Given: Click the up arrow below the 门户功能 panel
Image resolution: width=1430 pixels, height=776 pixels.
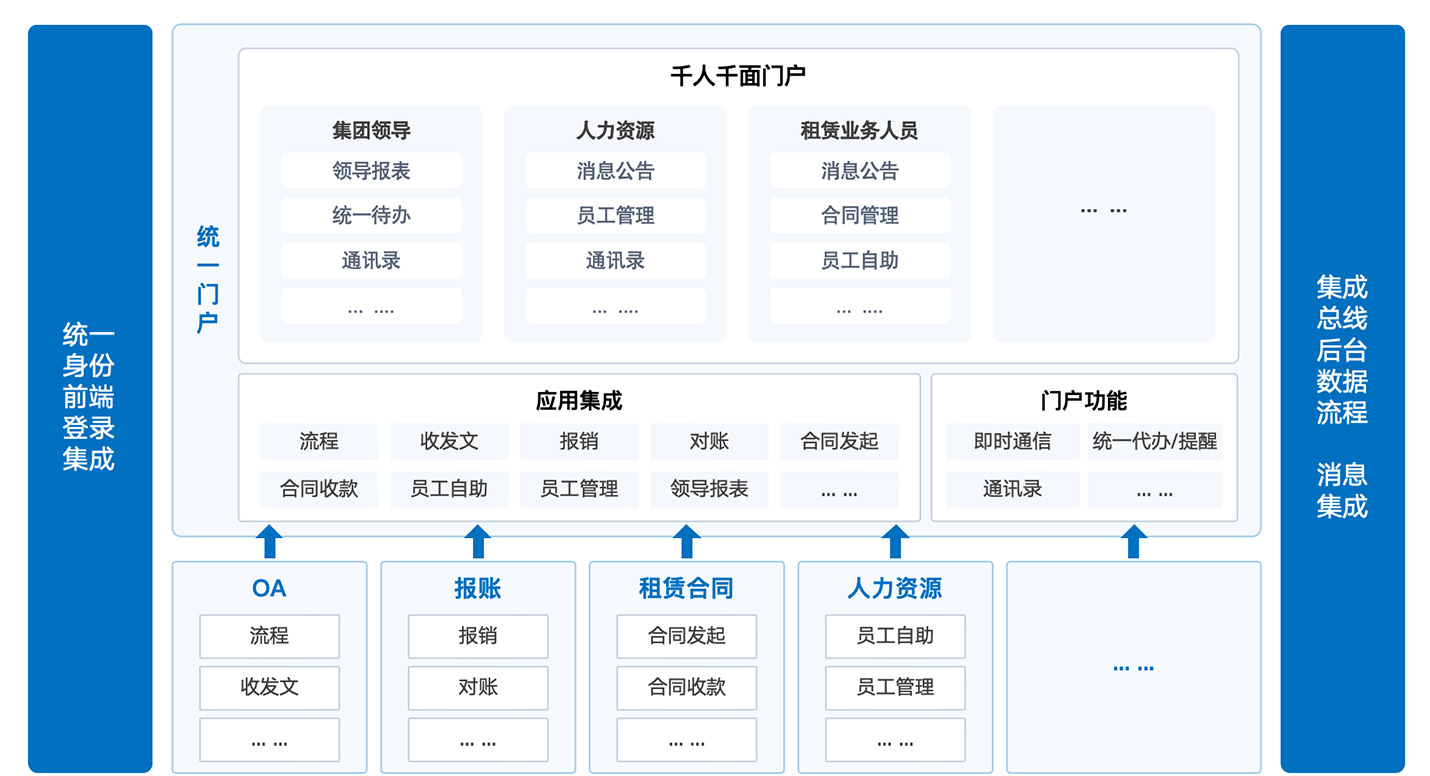Looking at the screenshot, I should click(x=1133, y=541).
